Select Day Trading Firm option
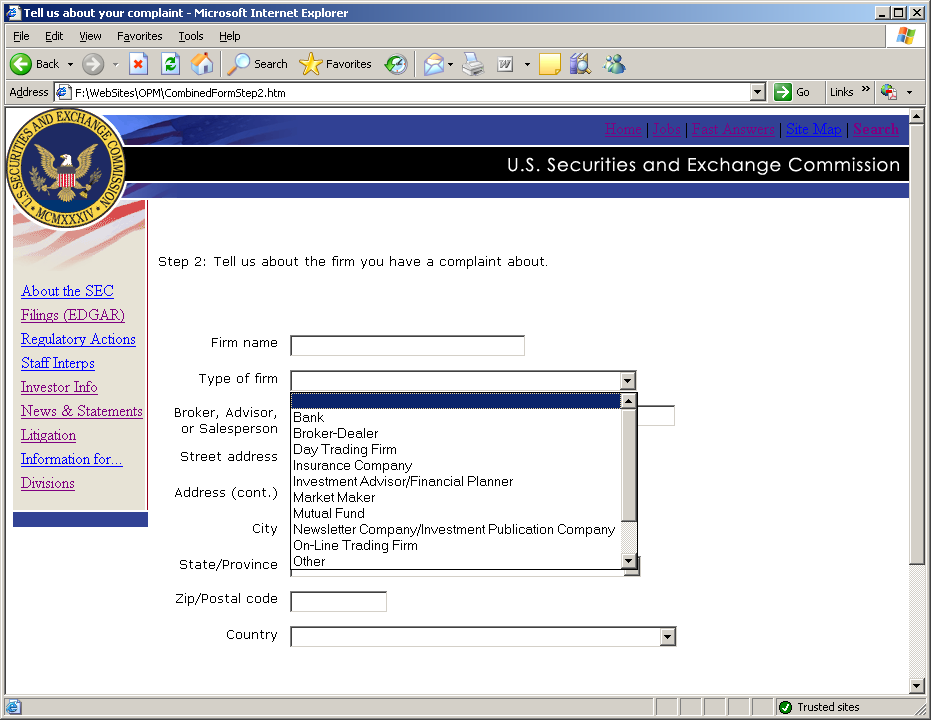Screen dimensions: 931x720 (x=455, y=449)
